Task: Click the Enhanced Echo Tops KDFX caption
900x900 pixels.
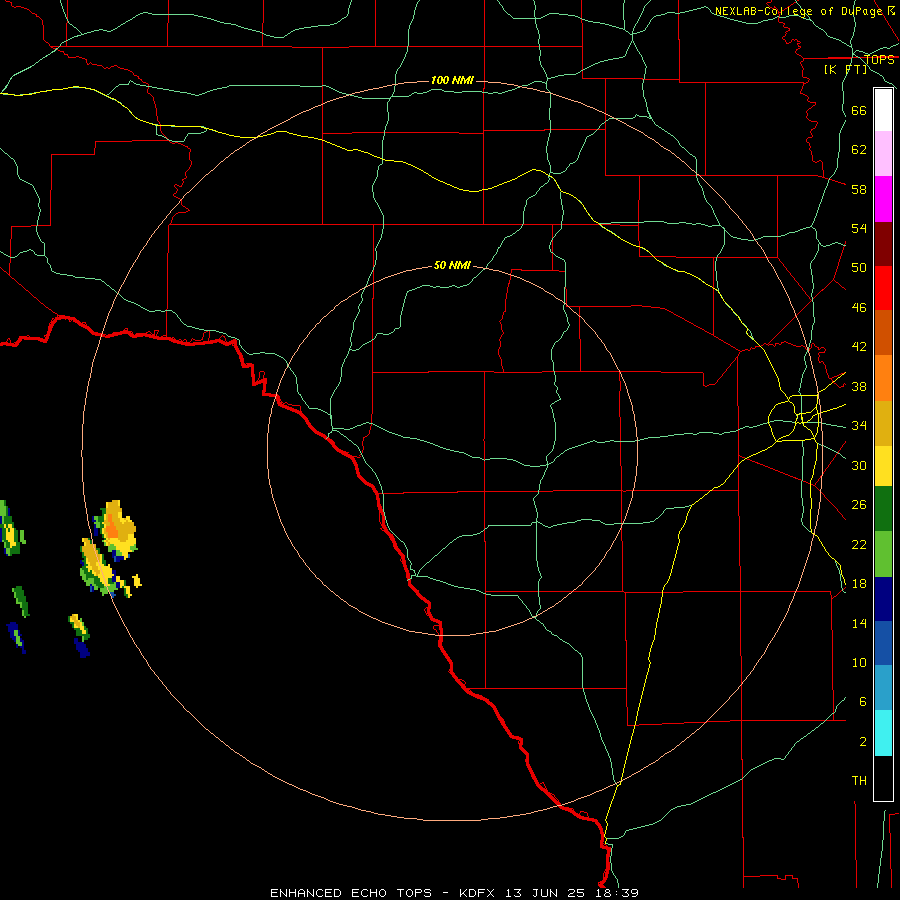Action: point(454,893)
